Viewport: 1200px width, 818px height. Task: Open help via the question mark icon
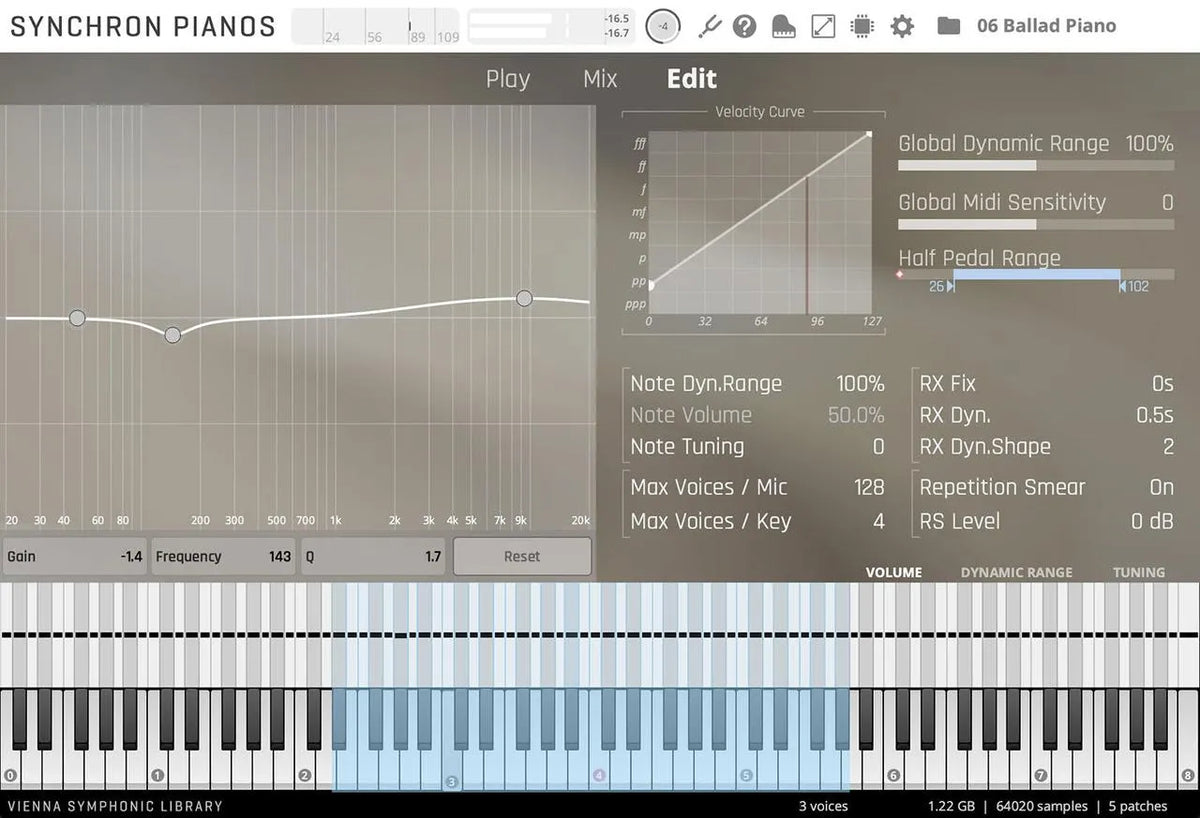pos(744,26)
